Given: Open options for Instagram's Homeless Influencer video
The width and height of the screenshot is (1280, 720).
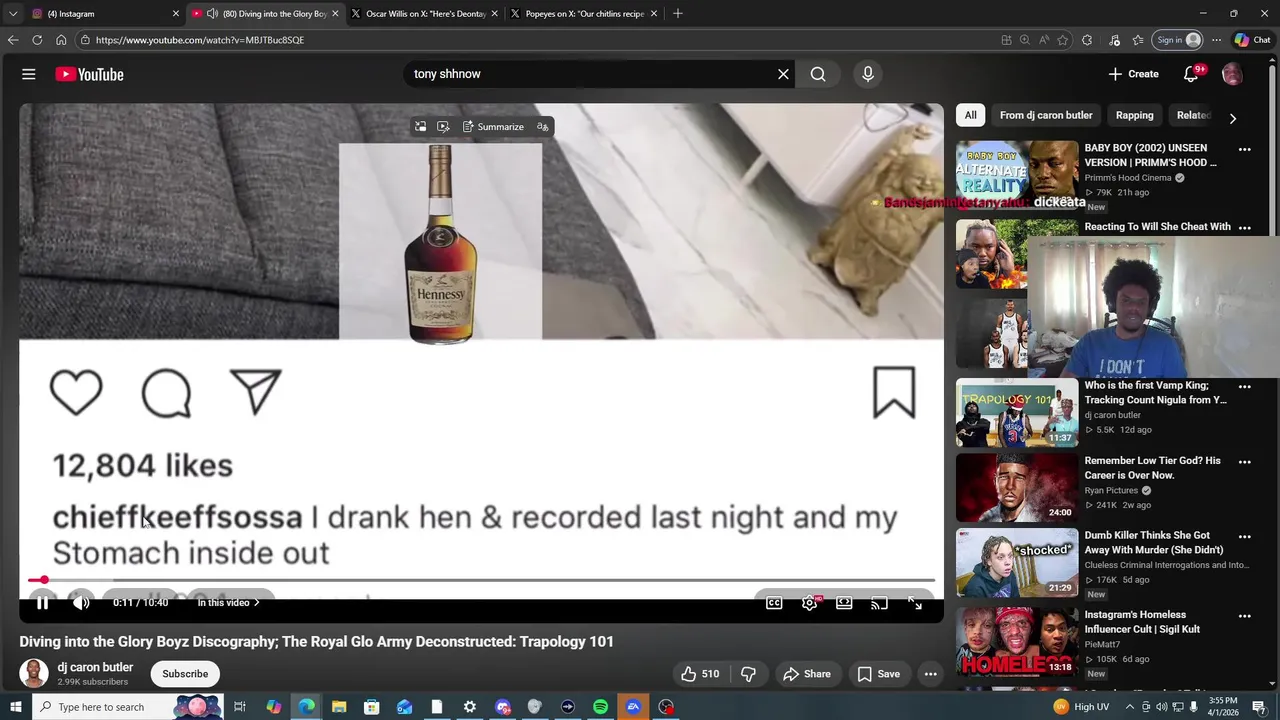Looking at the screenshot, I should pyautogui.click(x=1244, y=616).
